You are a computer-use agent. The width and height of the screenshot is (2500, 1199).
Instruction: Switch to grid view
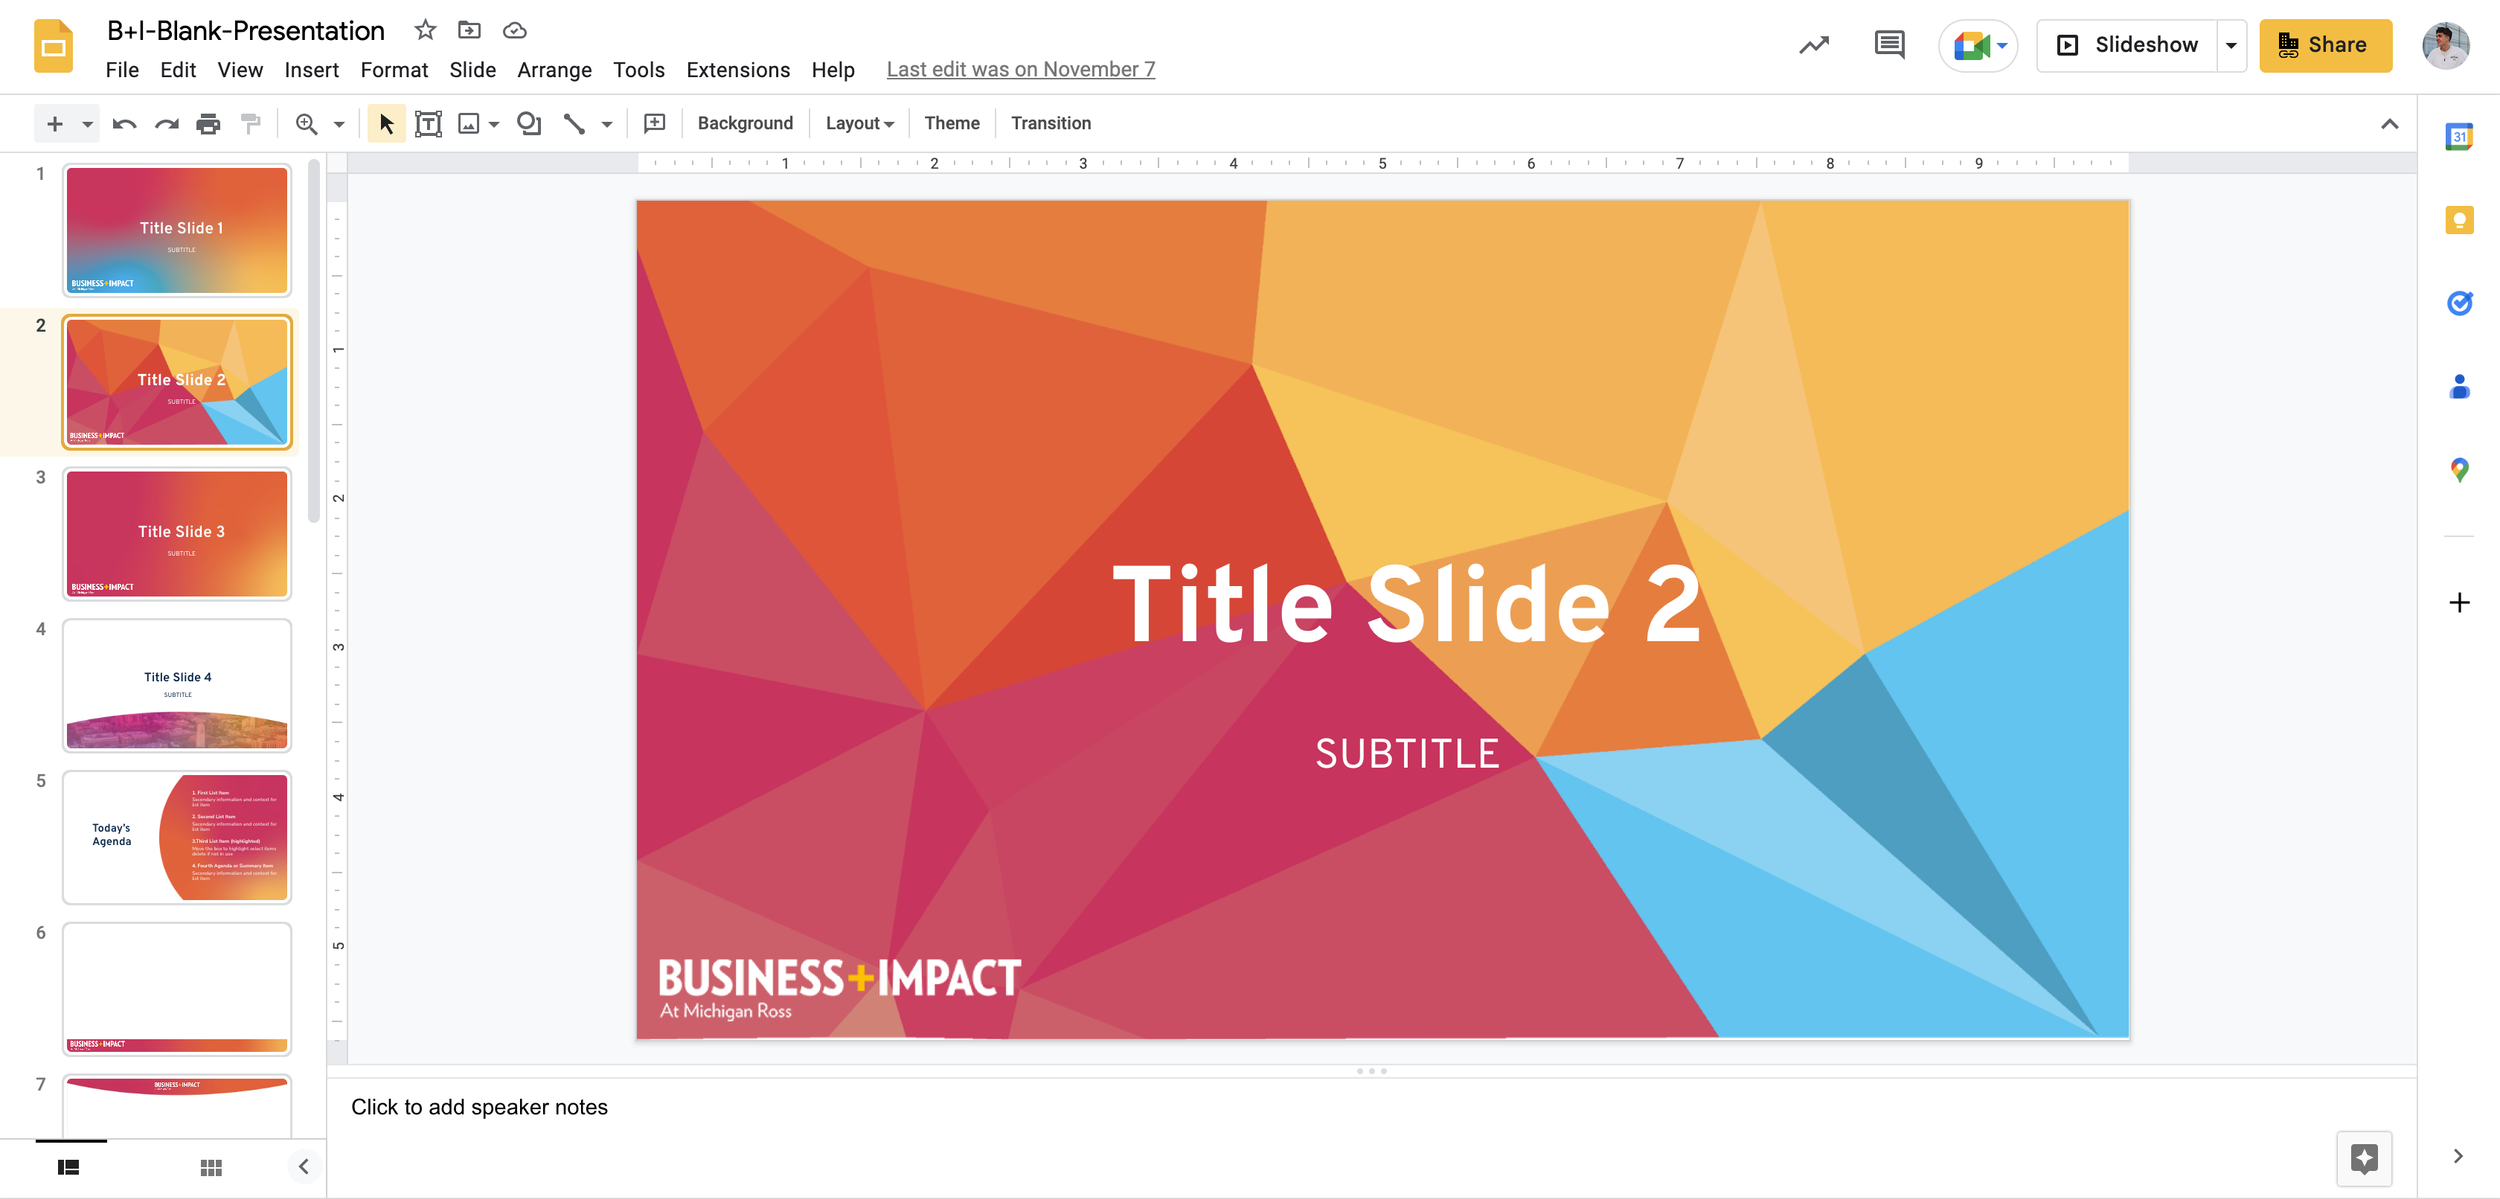point(211,1167)
